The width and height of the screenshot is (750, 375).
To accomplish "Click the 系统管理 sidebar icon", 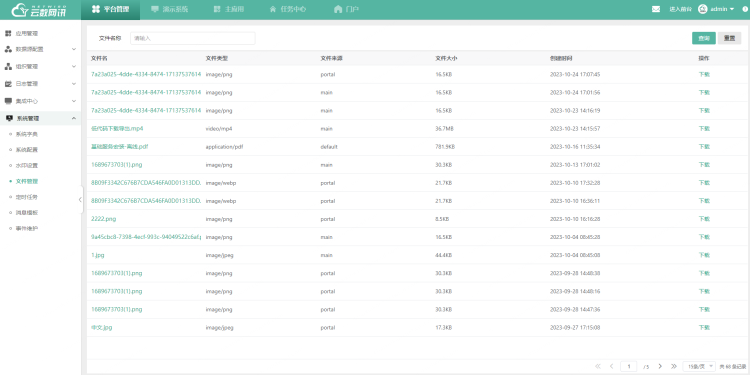I will tap(8, 118).
